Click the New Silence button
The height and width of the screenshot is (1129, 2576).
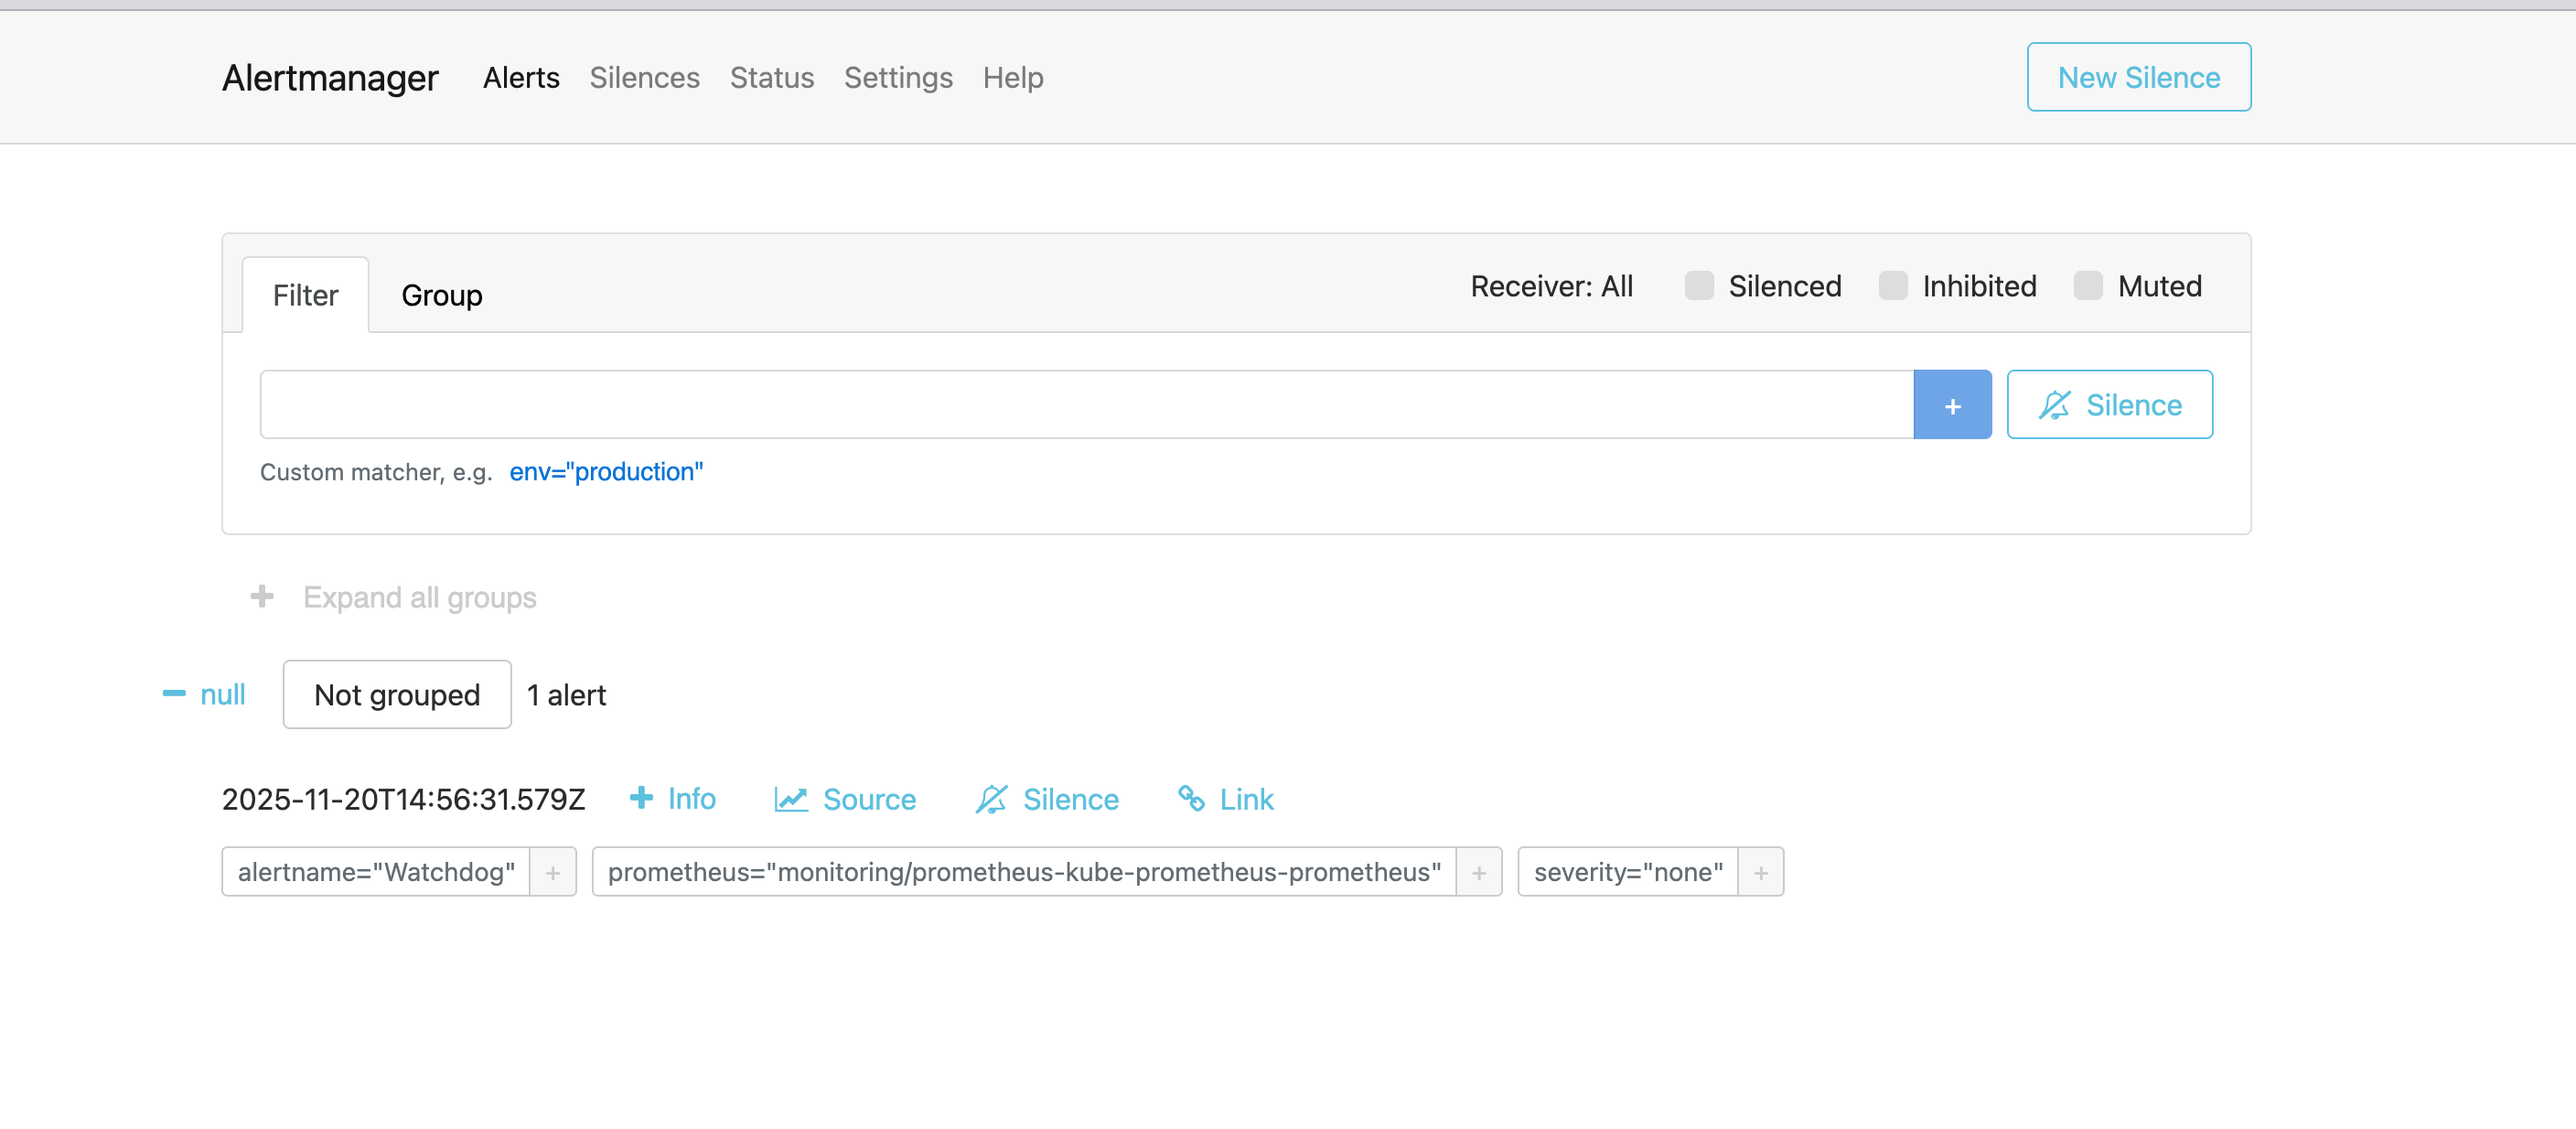point(2138,77)
